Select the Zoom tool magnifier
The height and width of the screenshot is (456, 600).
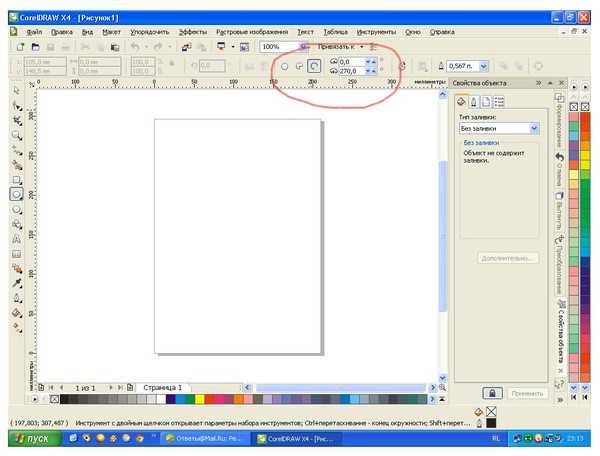(x=16, y=135)
